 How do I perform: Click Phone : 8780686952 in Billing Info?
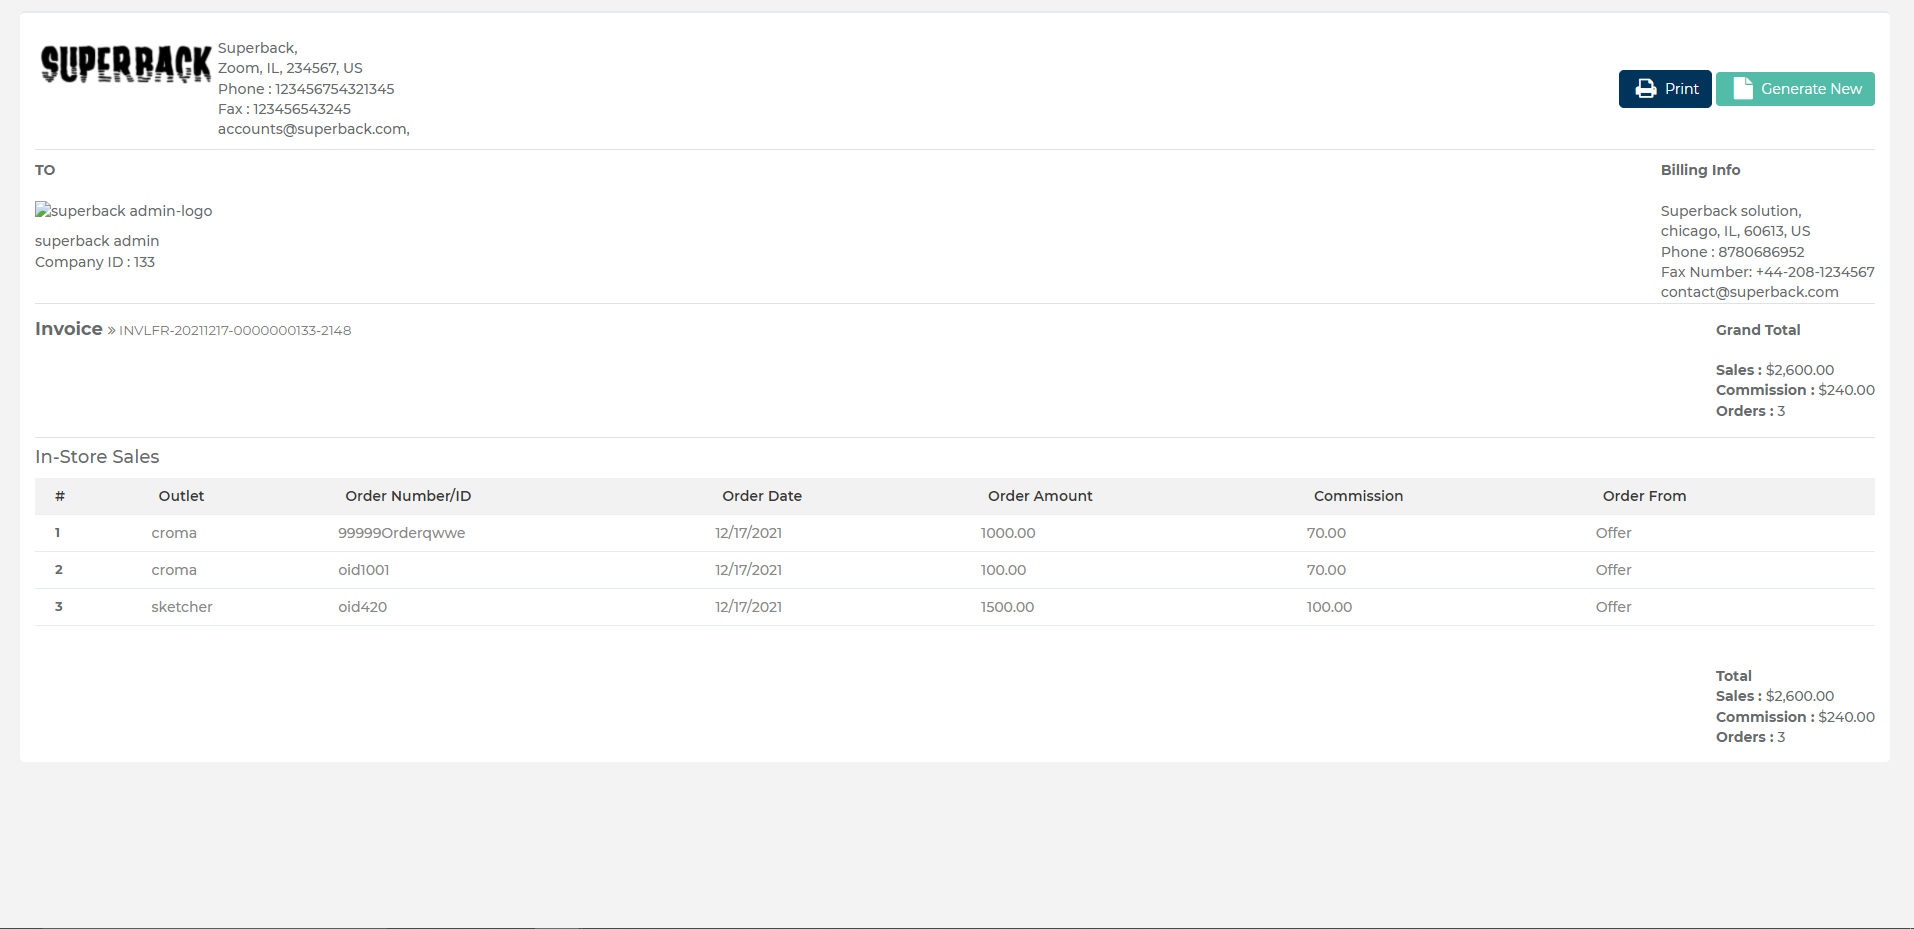(x=1732, y=252)
